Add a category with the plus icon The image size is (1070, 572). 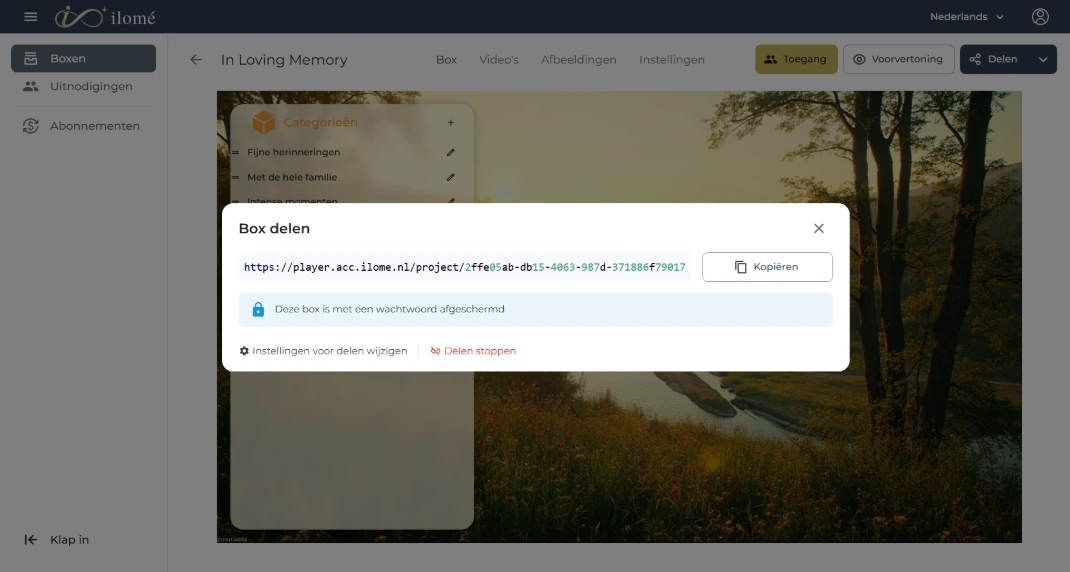pos(450,123)
